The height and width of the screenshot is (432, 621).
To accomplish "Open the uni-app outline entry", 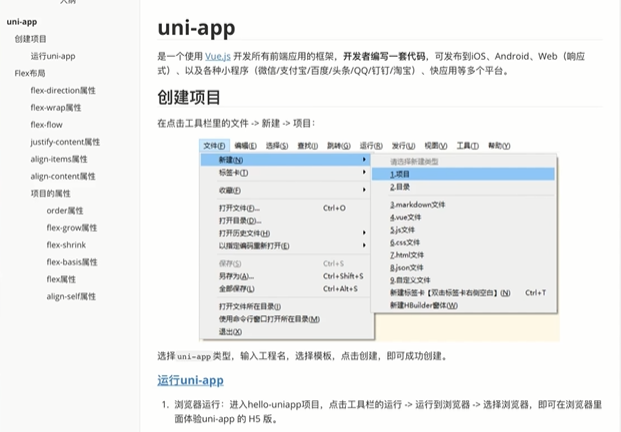I will [x=22, y=22].
